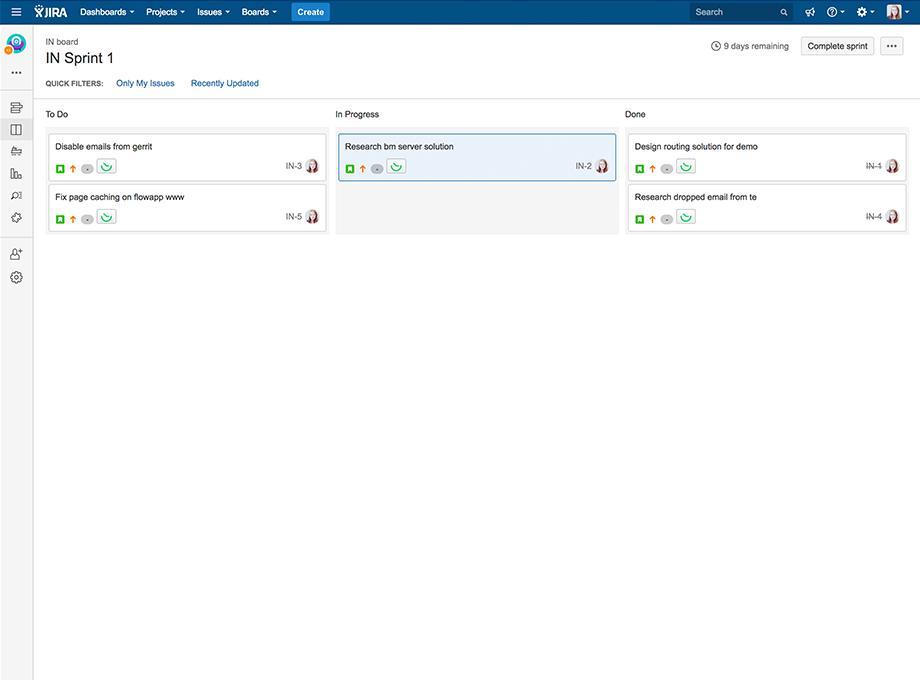Click issue key IN-1
Viewport: 920px width, 680px height.
point(873,166)
